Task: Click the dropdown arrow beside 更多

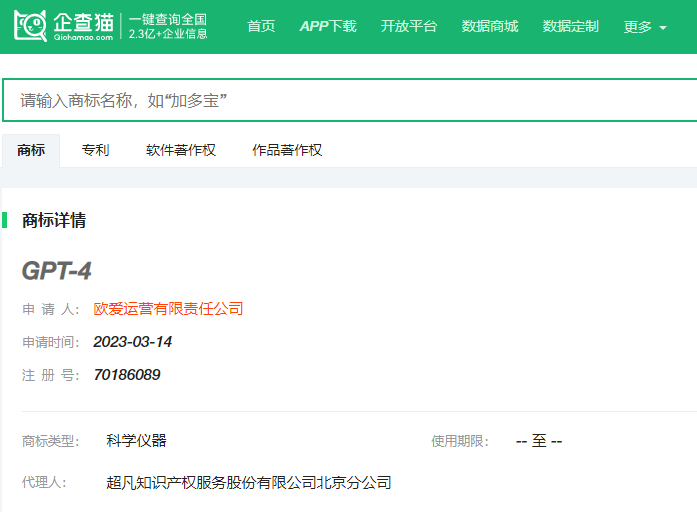Action: point(663,28)
